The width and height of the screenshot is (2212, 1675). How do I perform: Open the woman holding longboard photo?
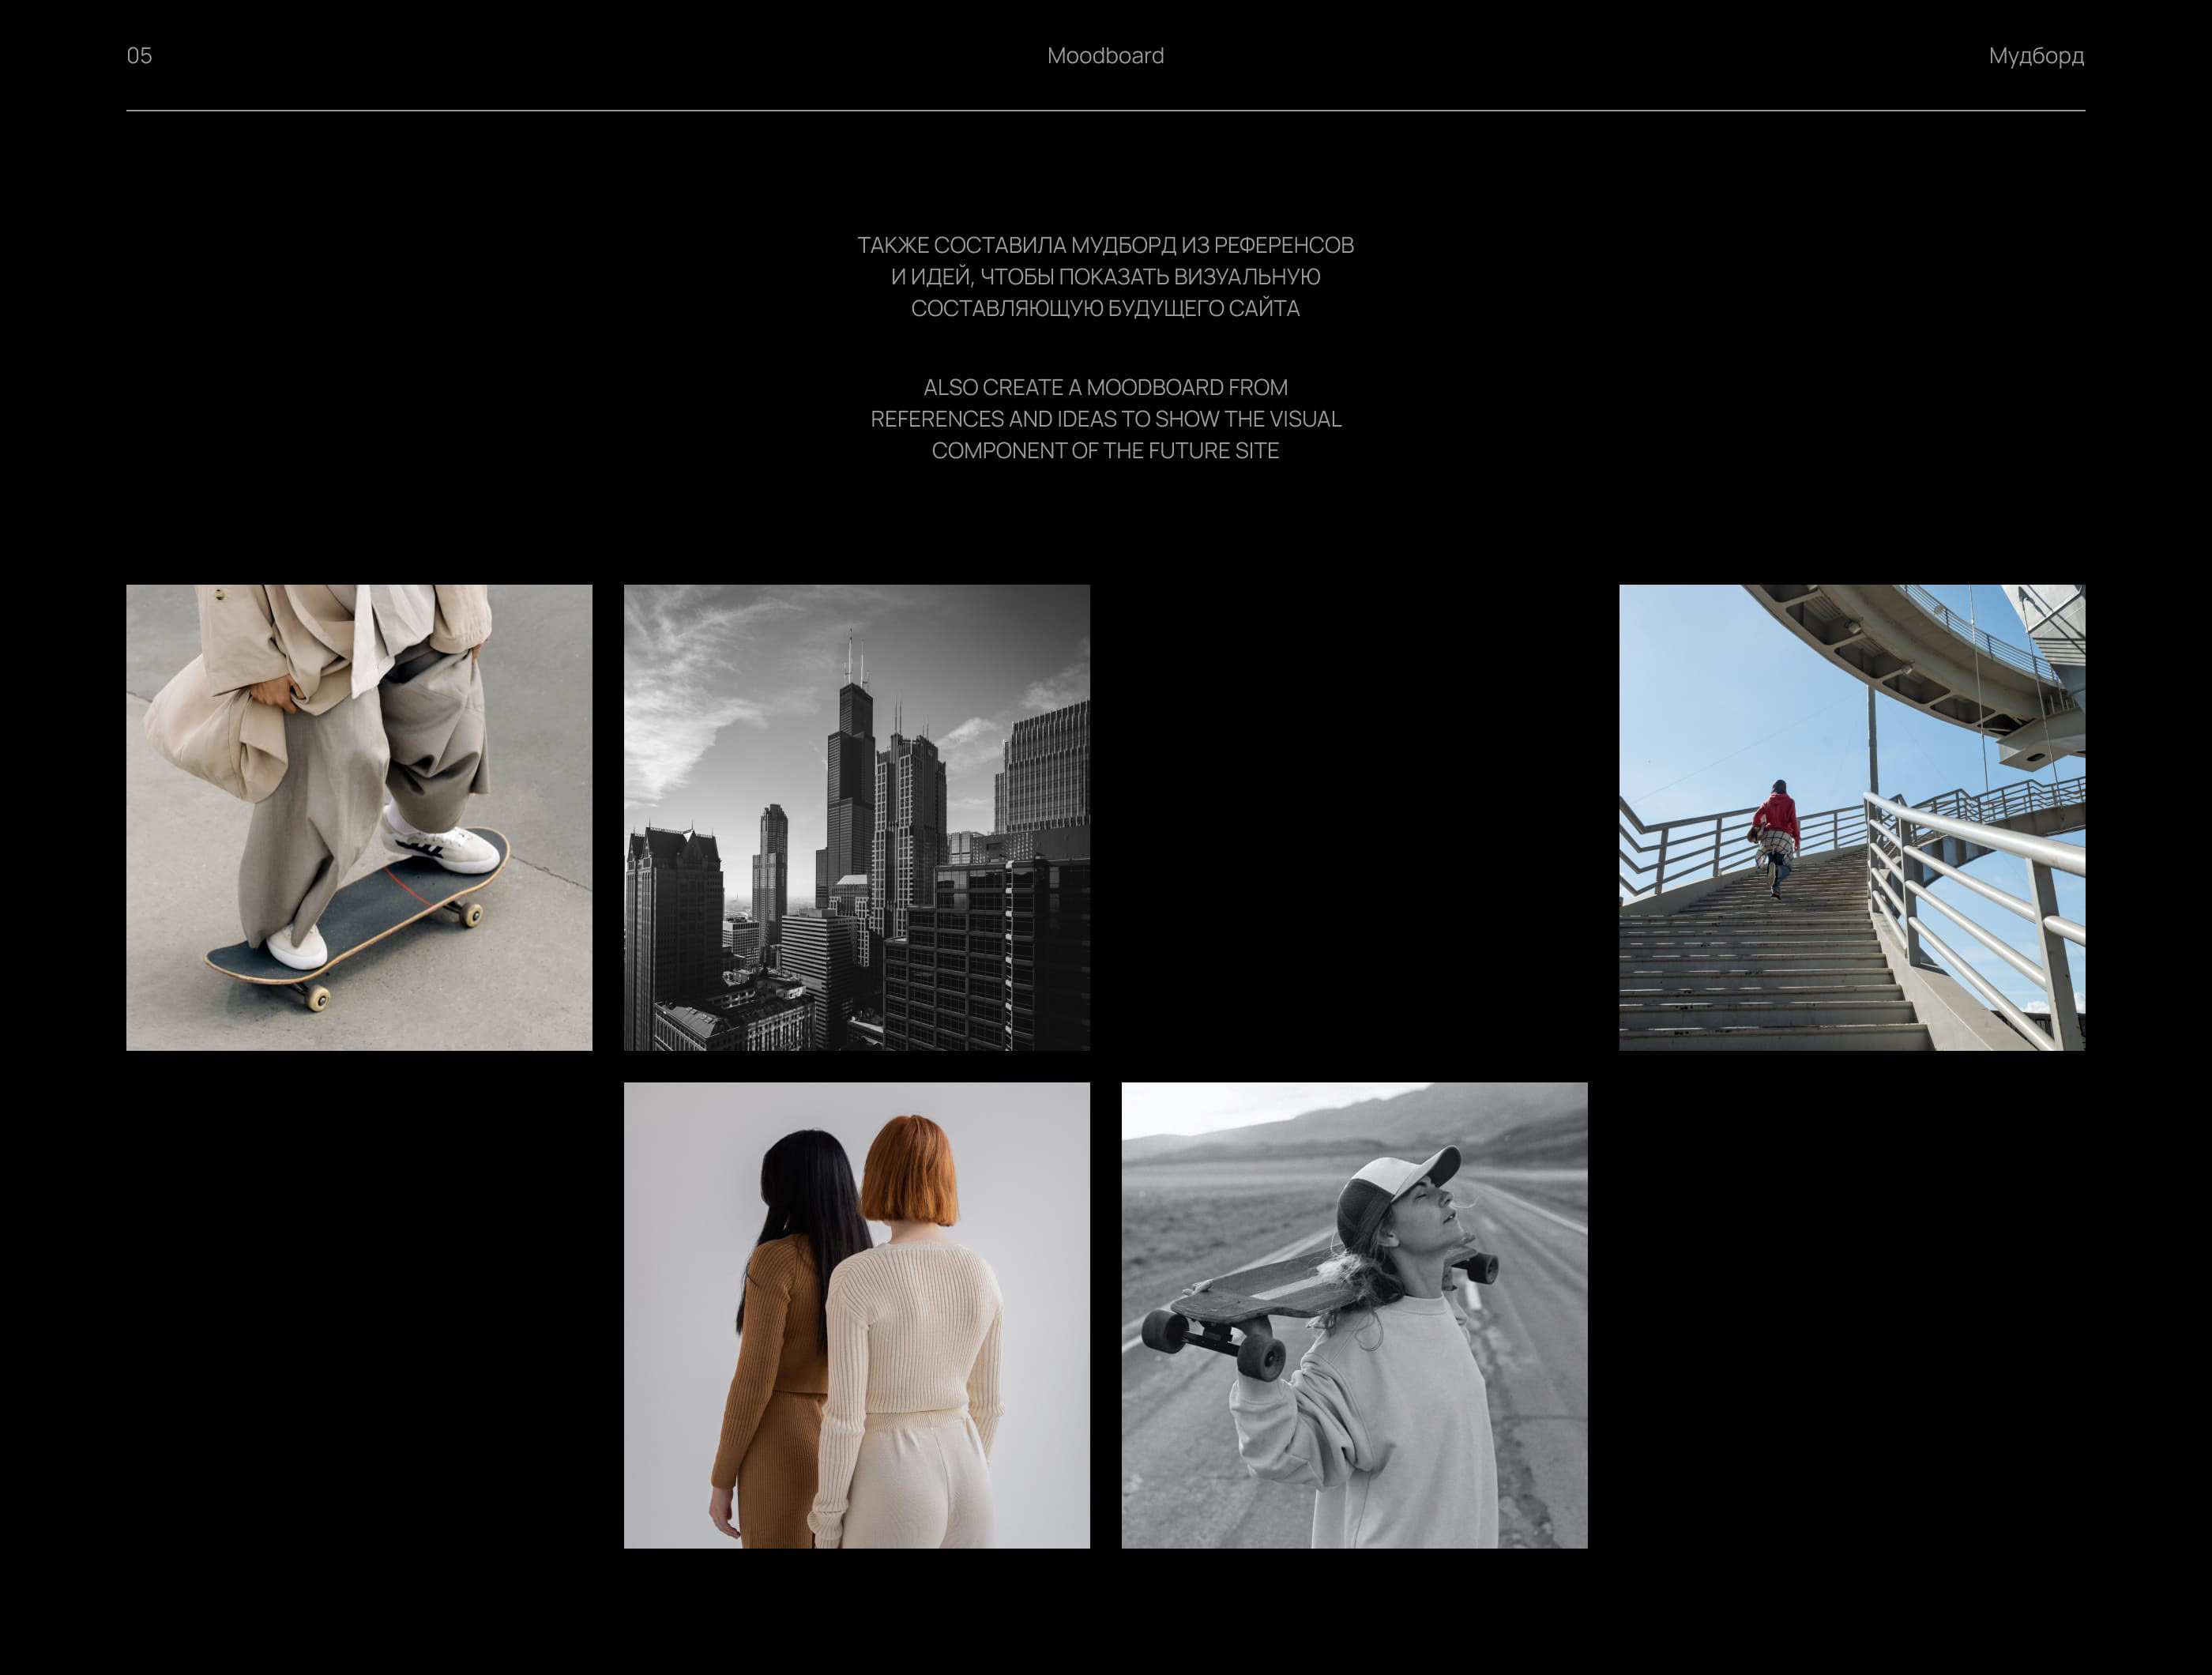[1353, 1314]
